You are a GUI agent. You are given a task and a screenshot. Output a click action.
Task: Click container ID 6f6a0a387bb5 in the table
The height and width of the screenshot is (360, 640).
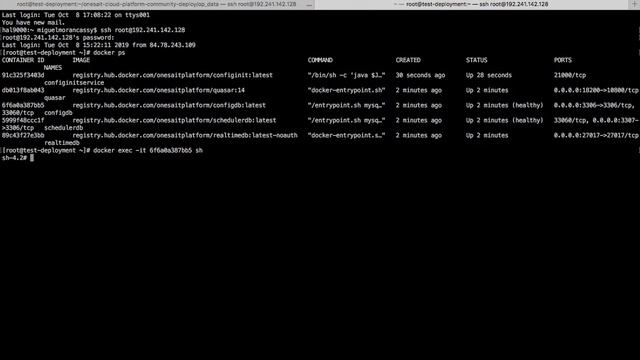point(23,105)
